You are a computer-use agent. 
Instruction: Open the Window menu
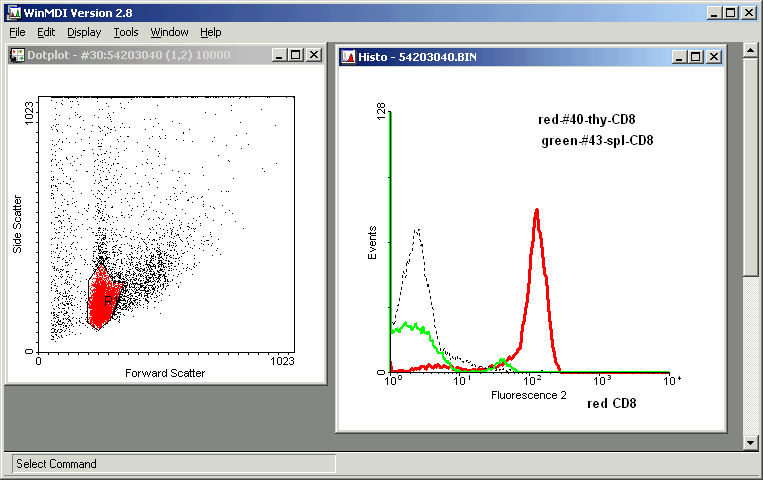pos(169,32)
